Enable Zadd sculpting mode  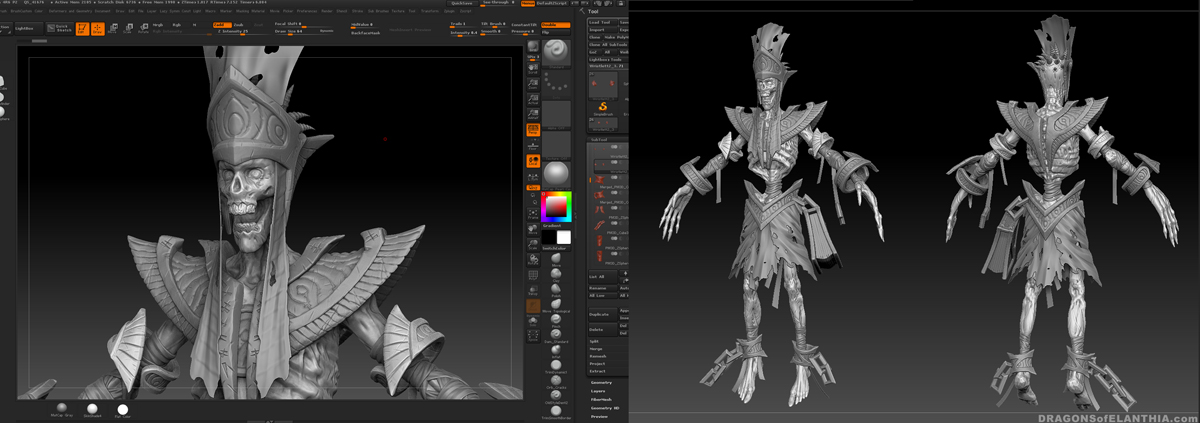[221, 24]
